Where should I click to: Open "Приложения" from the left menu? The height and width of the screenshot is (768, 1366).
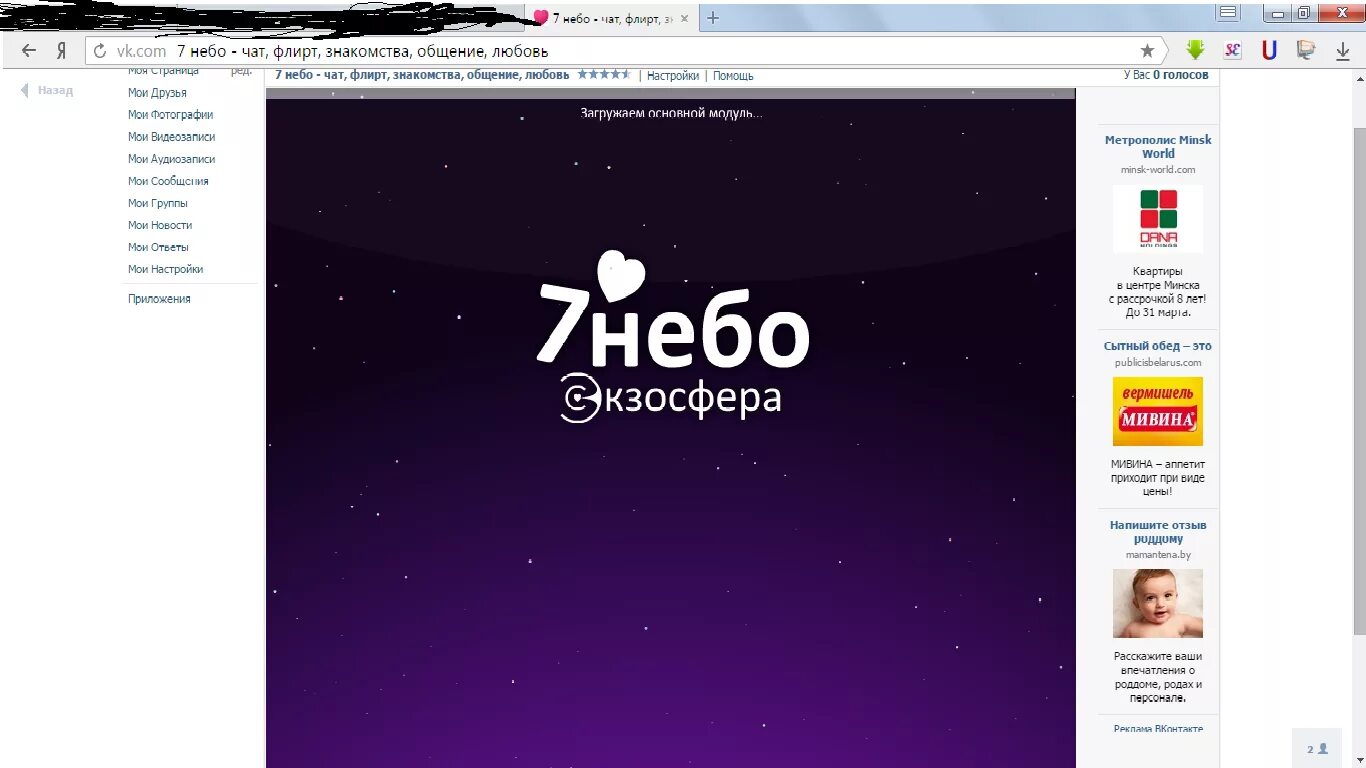158,297
